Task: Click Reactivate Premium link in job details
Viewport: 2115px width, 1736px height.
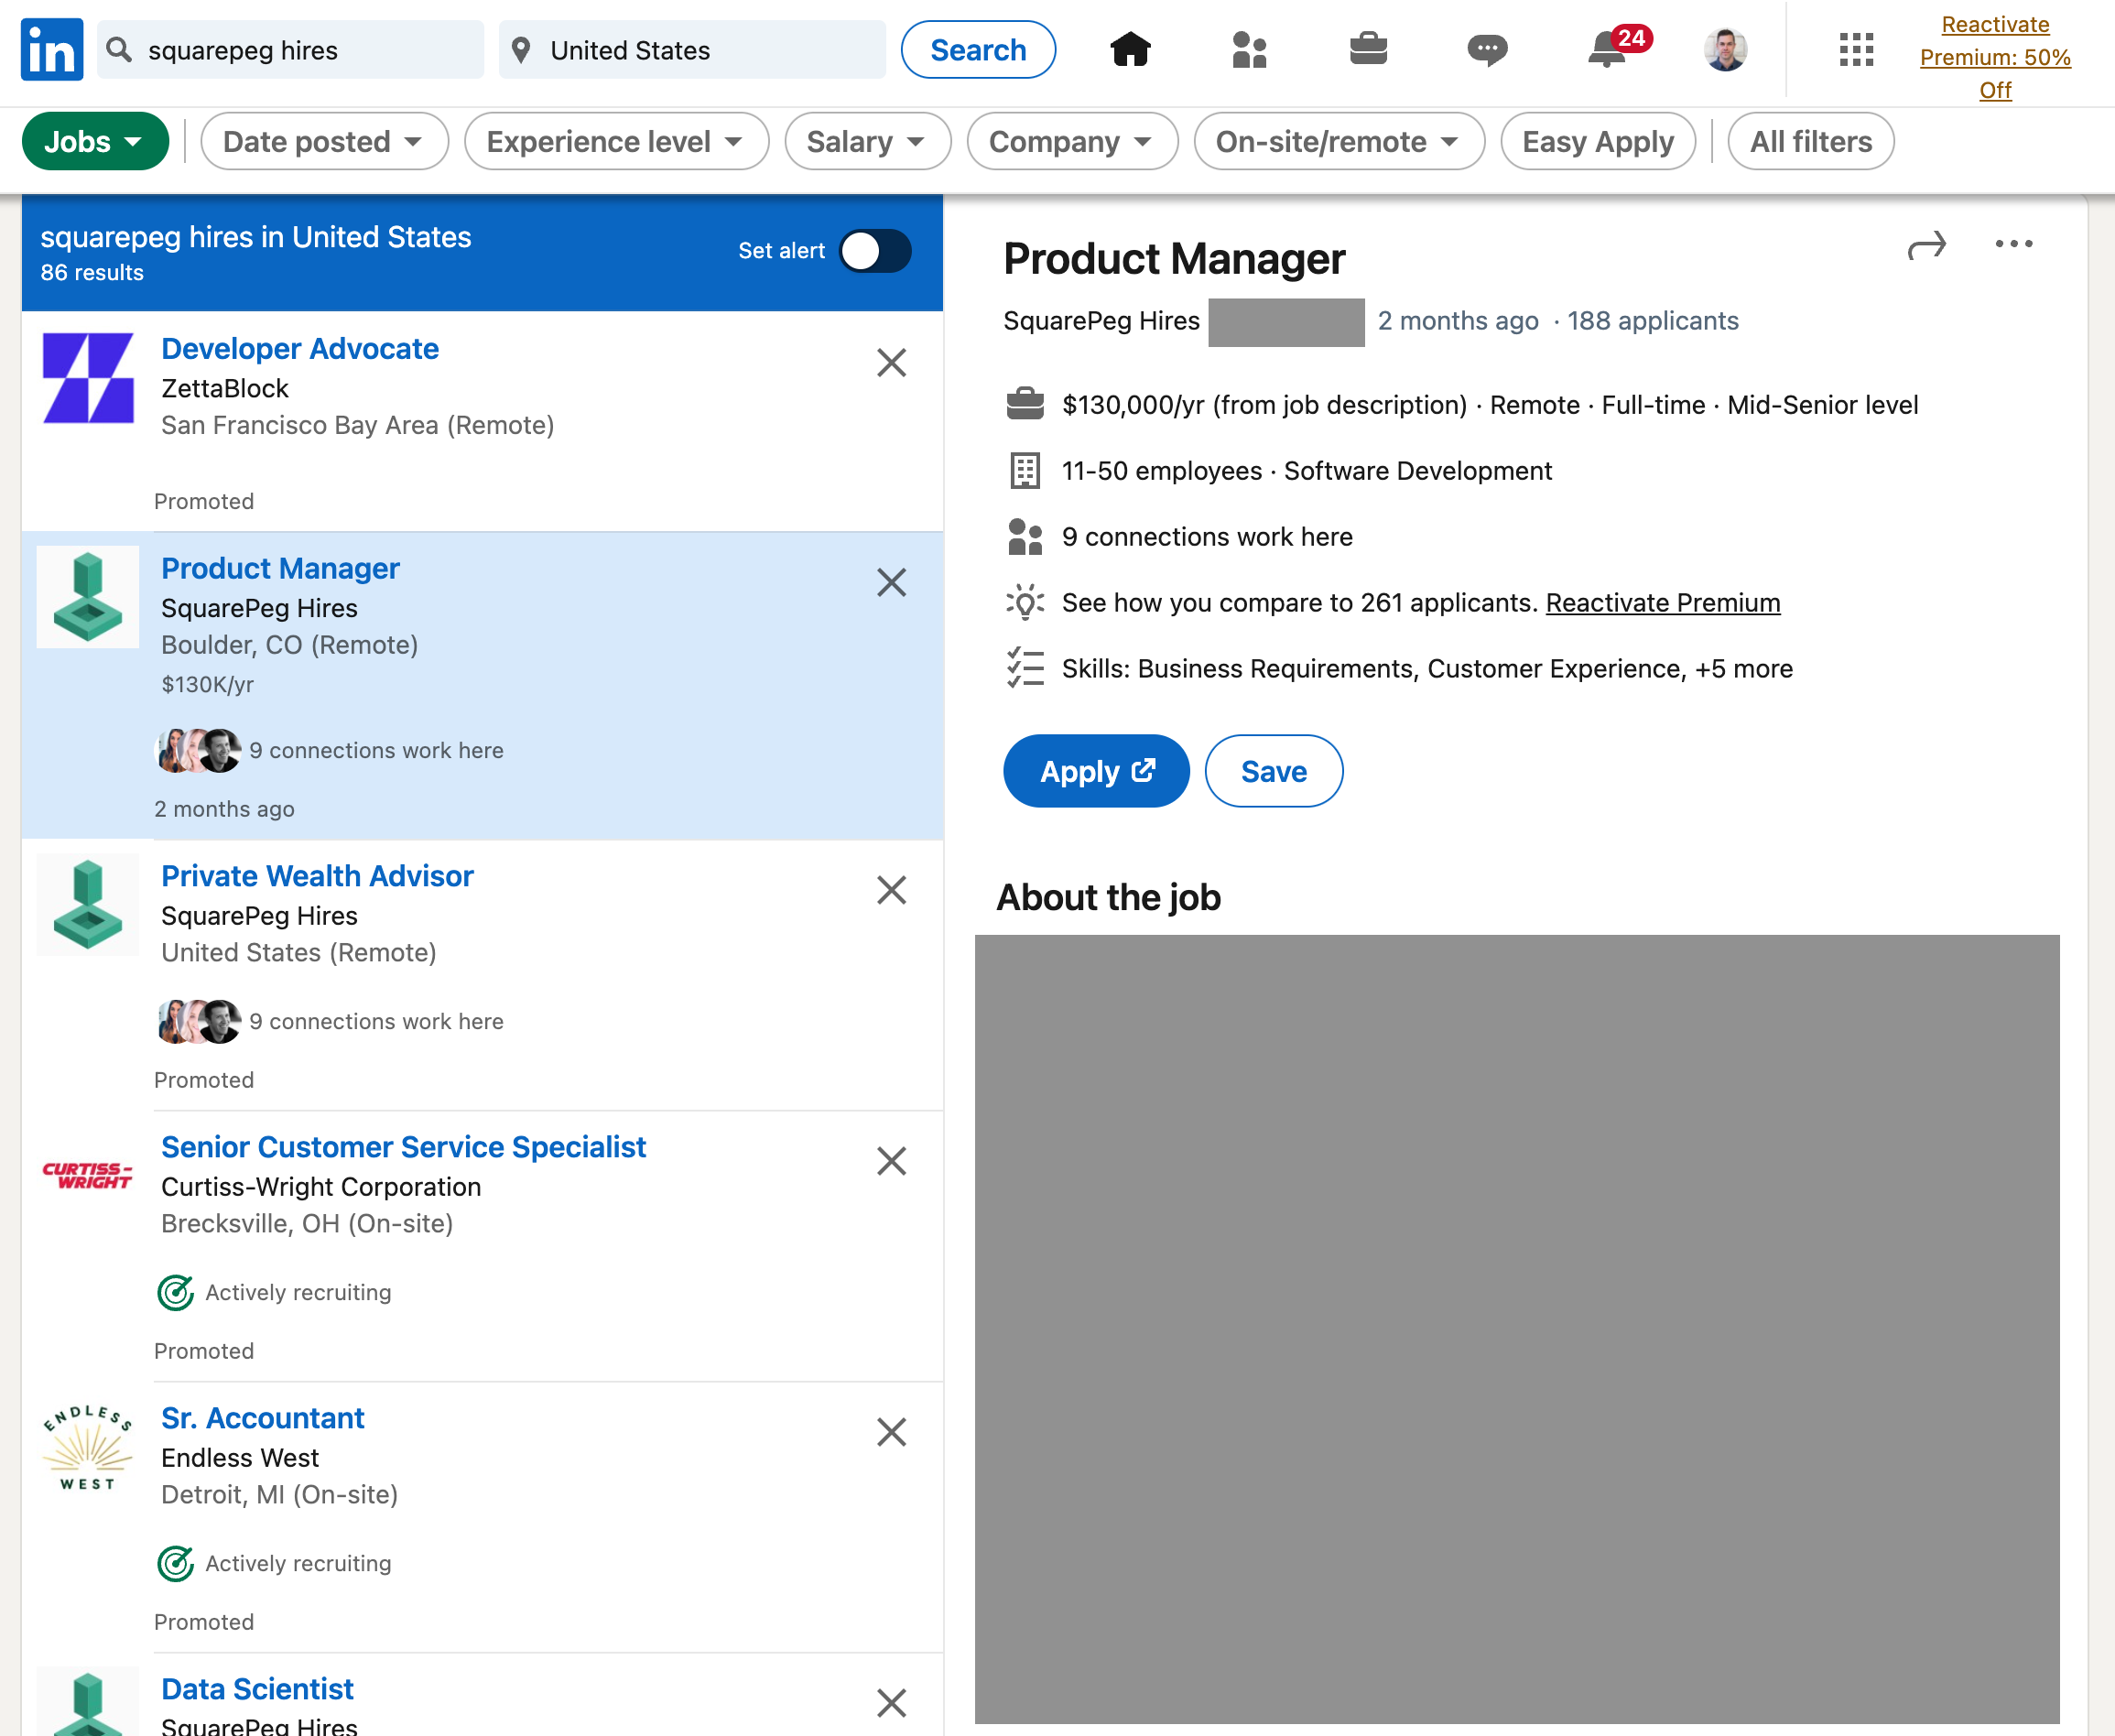Action: tap(1662, 603)
